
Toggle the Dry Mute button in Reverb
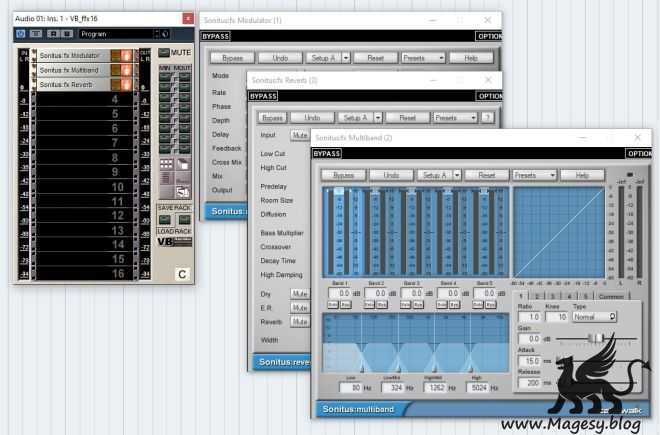[300, 294]
